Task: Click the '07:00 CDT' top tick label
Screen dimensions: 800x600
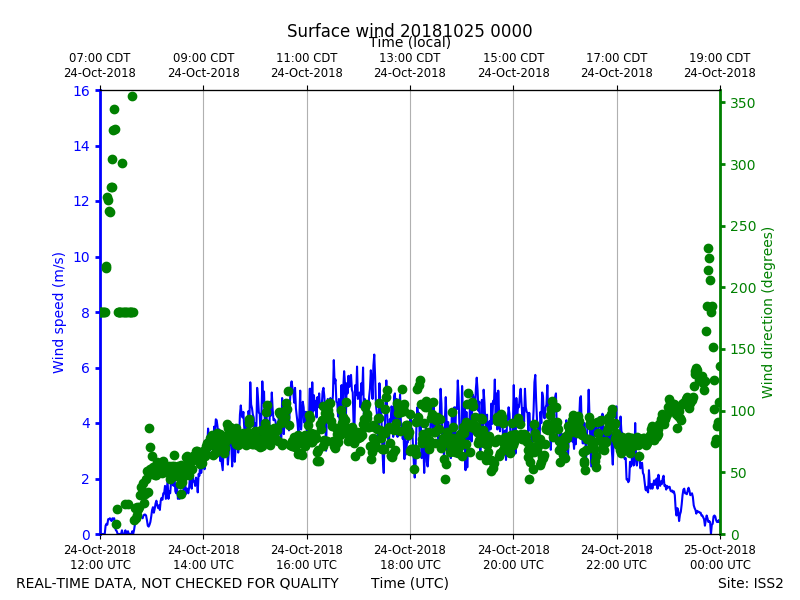Action: (x=100, y=58)
